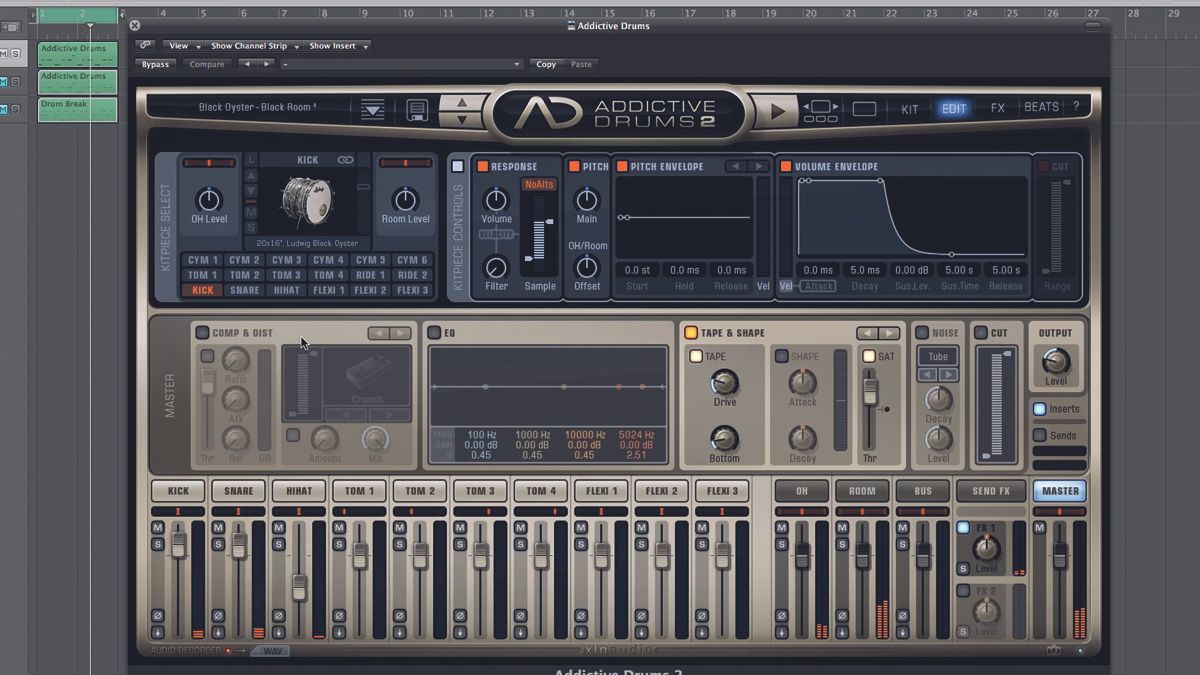This screenshot has width=1200, height=675.
Task: Mute the SNARE mixer channel
Action: 216,527
